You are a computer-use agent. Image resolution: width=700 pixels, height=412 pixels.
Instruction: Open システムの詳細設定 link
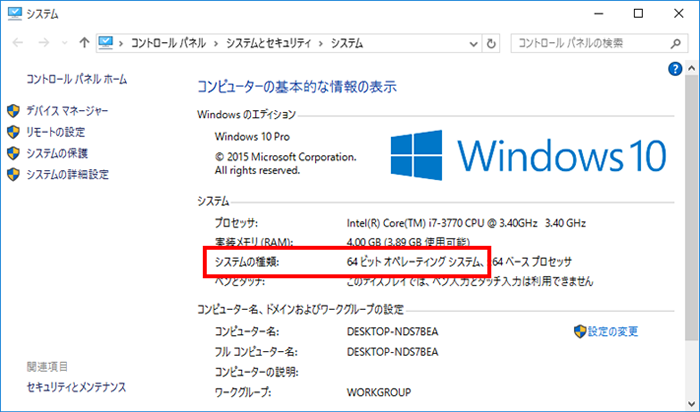point(67,175)
